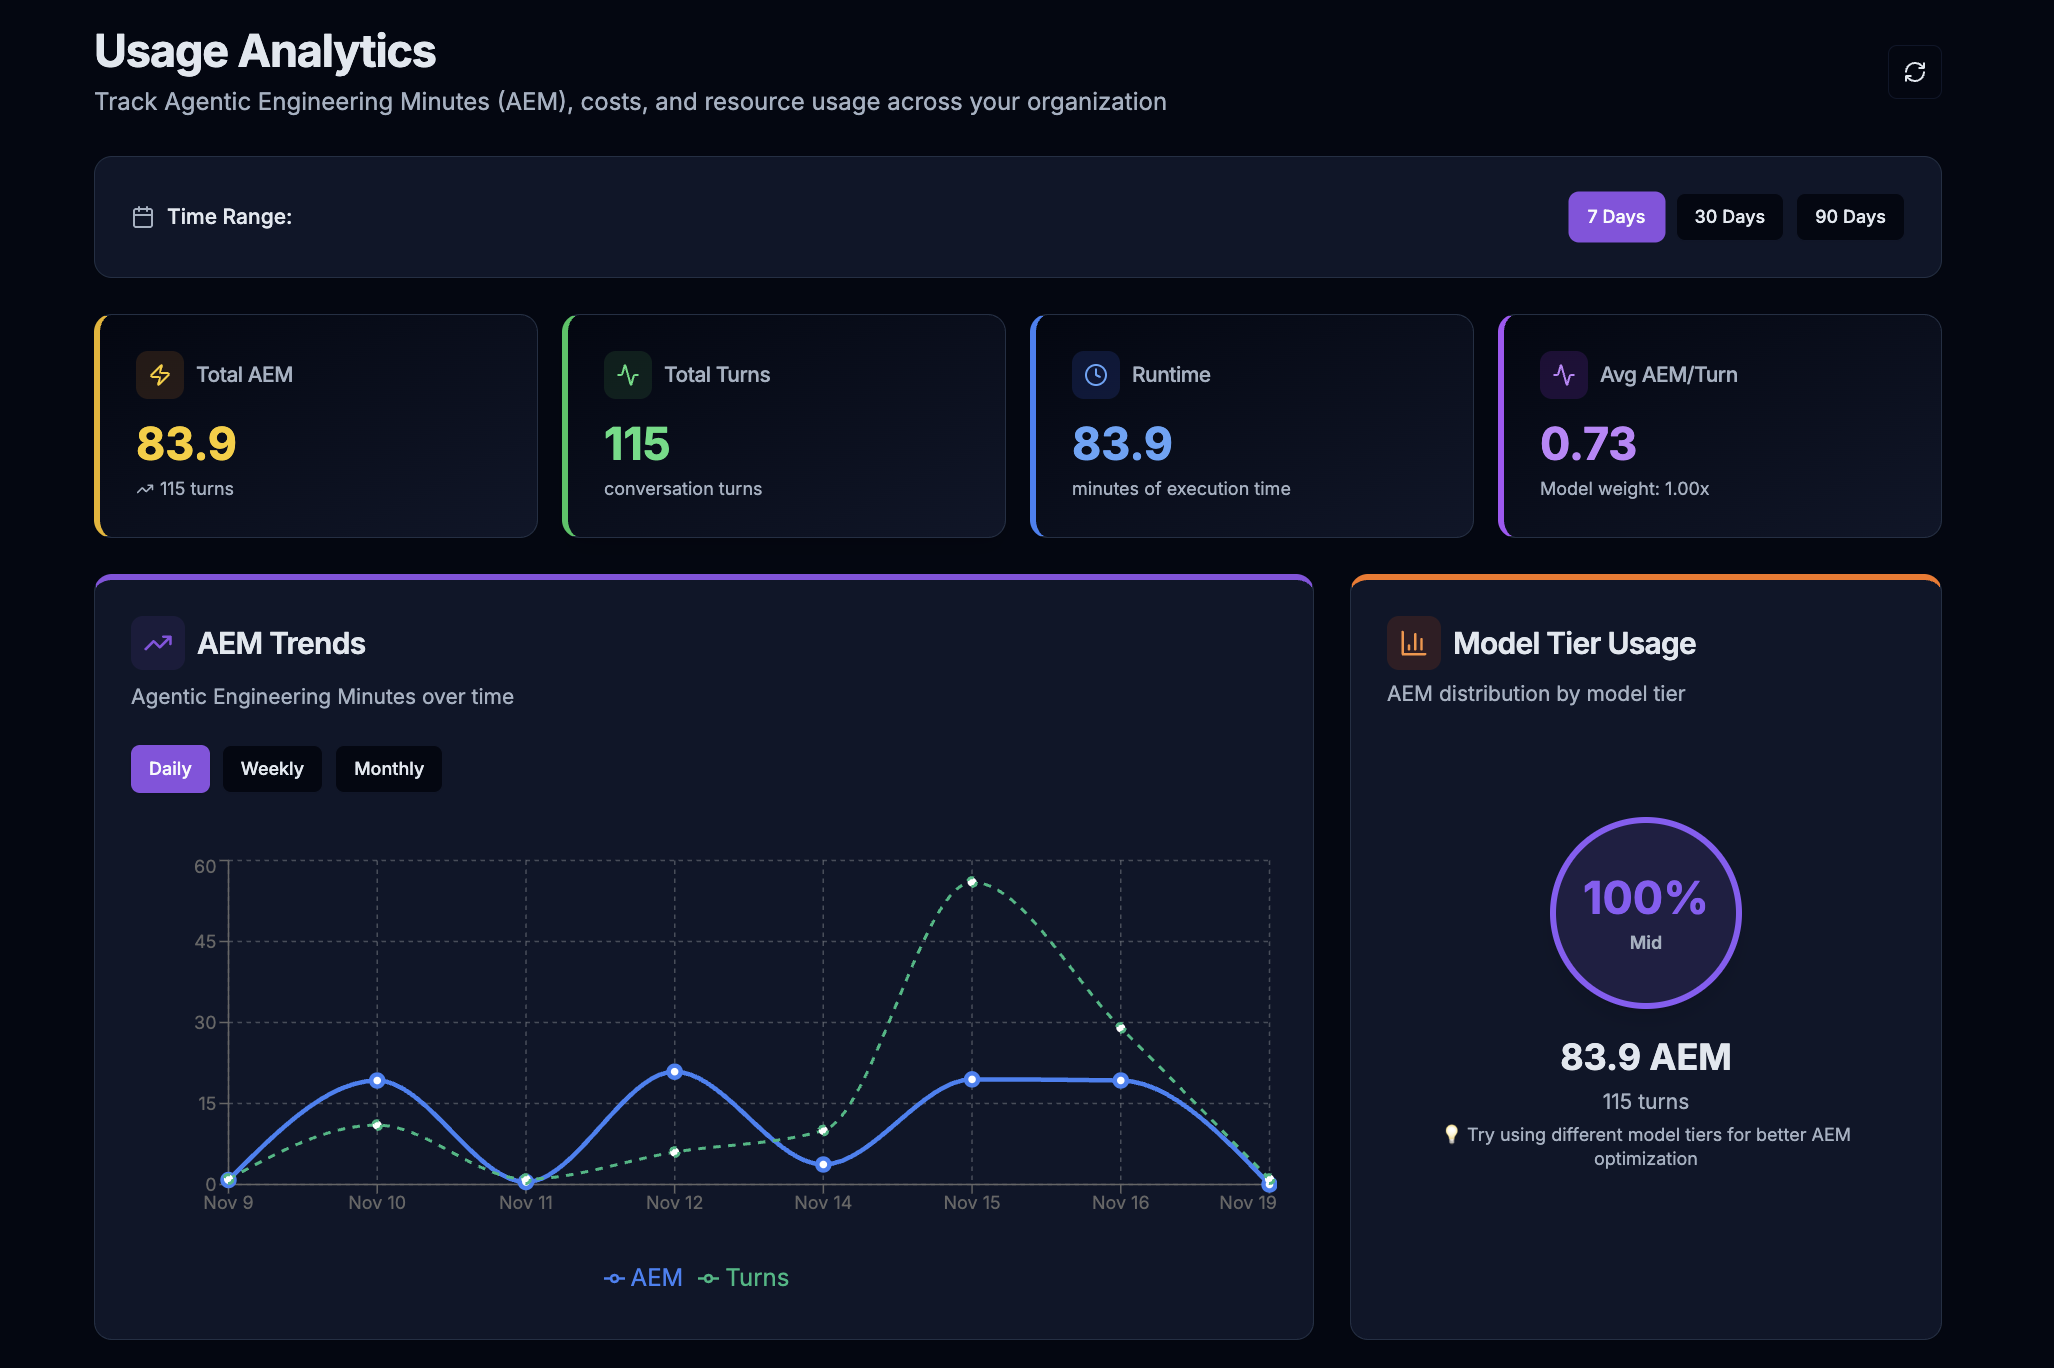Click the refresh icon in top right corner
2054x1368 pixels.
tap(1914, 71)
